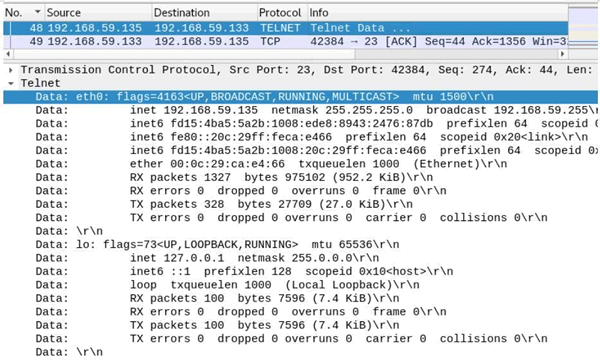Select the lo flags=73 loopback line
600x360 pixels.
tap(300, 244)
